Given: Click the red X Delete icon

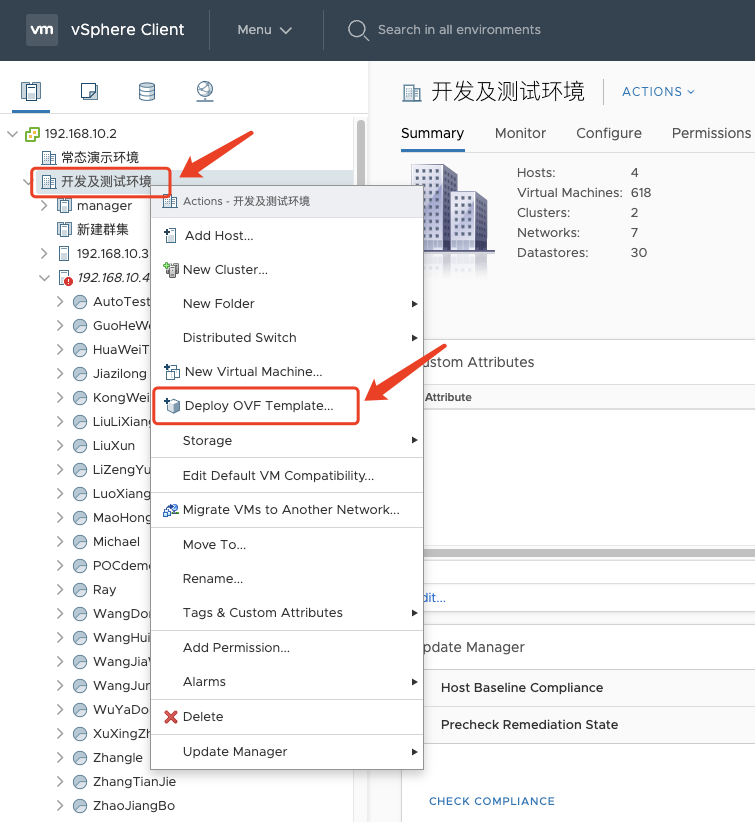Looking at the screenshot, I should click(170, 717).
